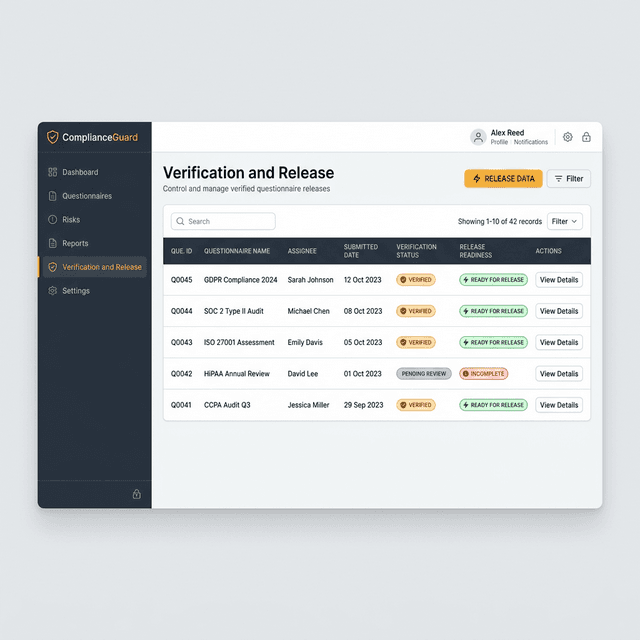Open Questionnaires from the sidebar

94,196
